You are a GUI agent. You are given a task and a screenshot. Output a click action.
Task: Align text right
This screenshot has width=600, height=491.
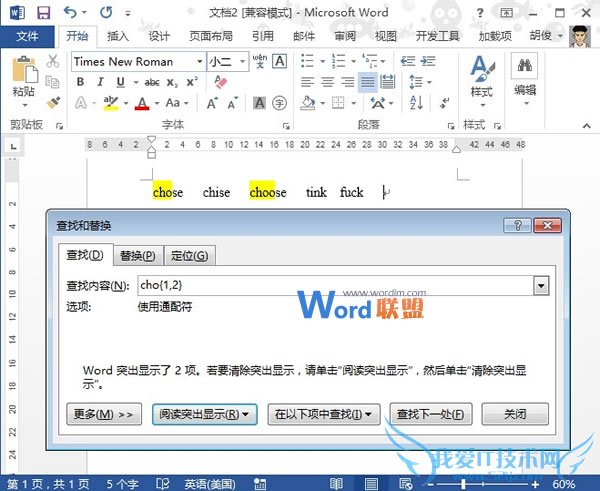[347, 82]
